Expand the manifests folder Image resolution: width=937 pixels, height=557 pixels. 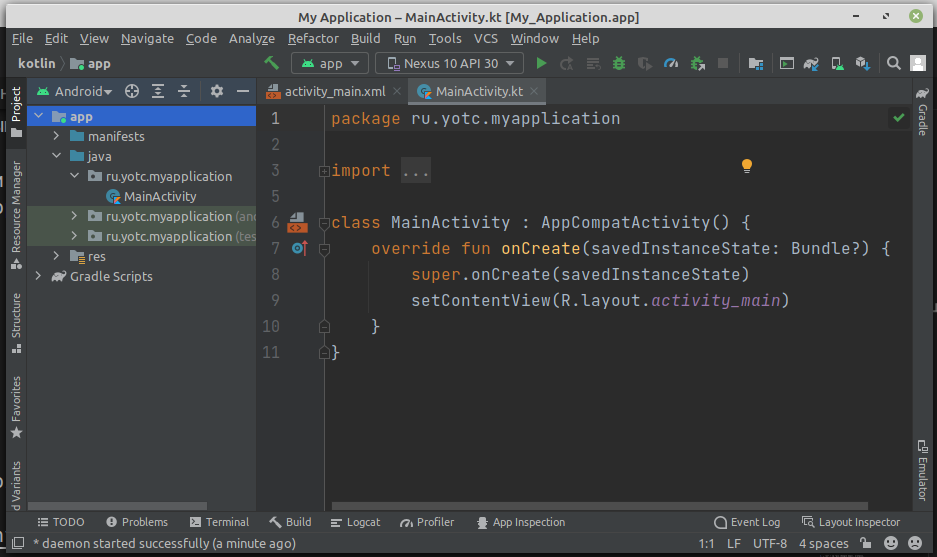(x=56, y=136)
